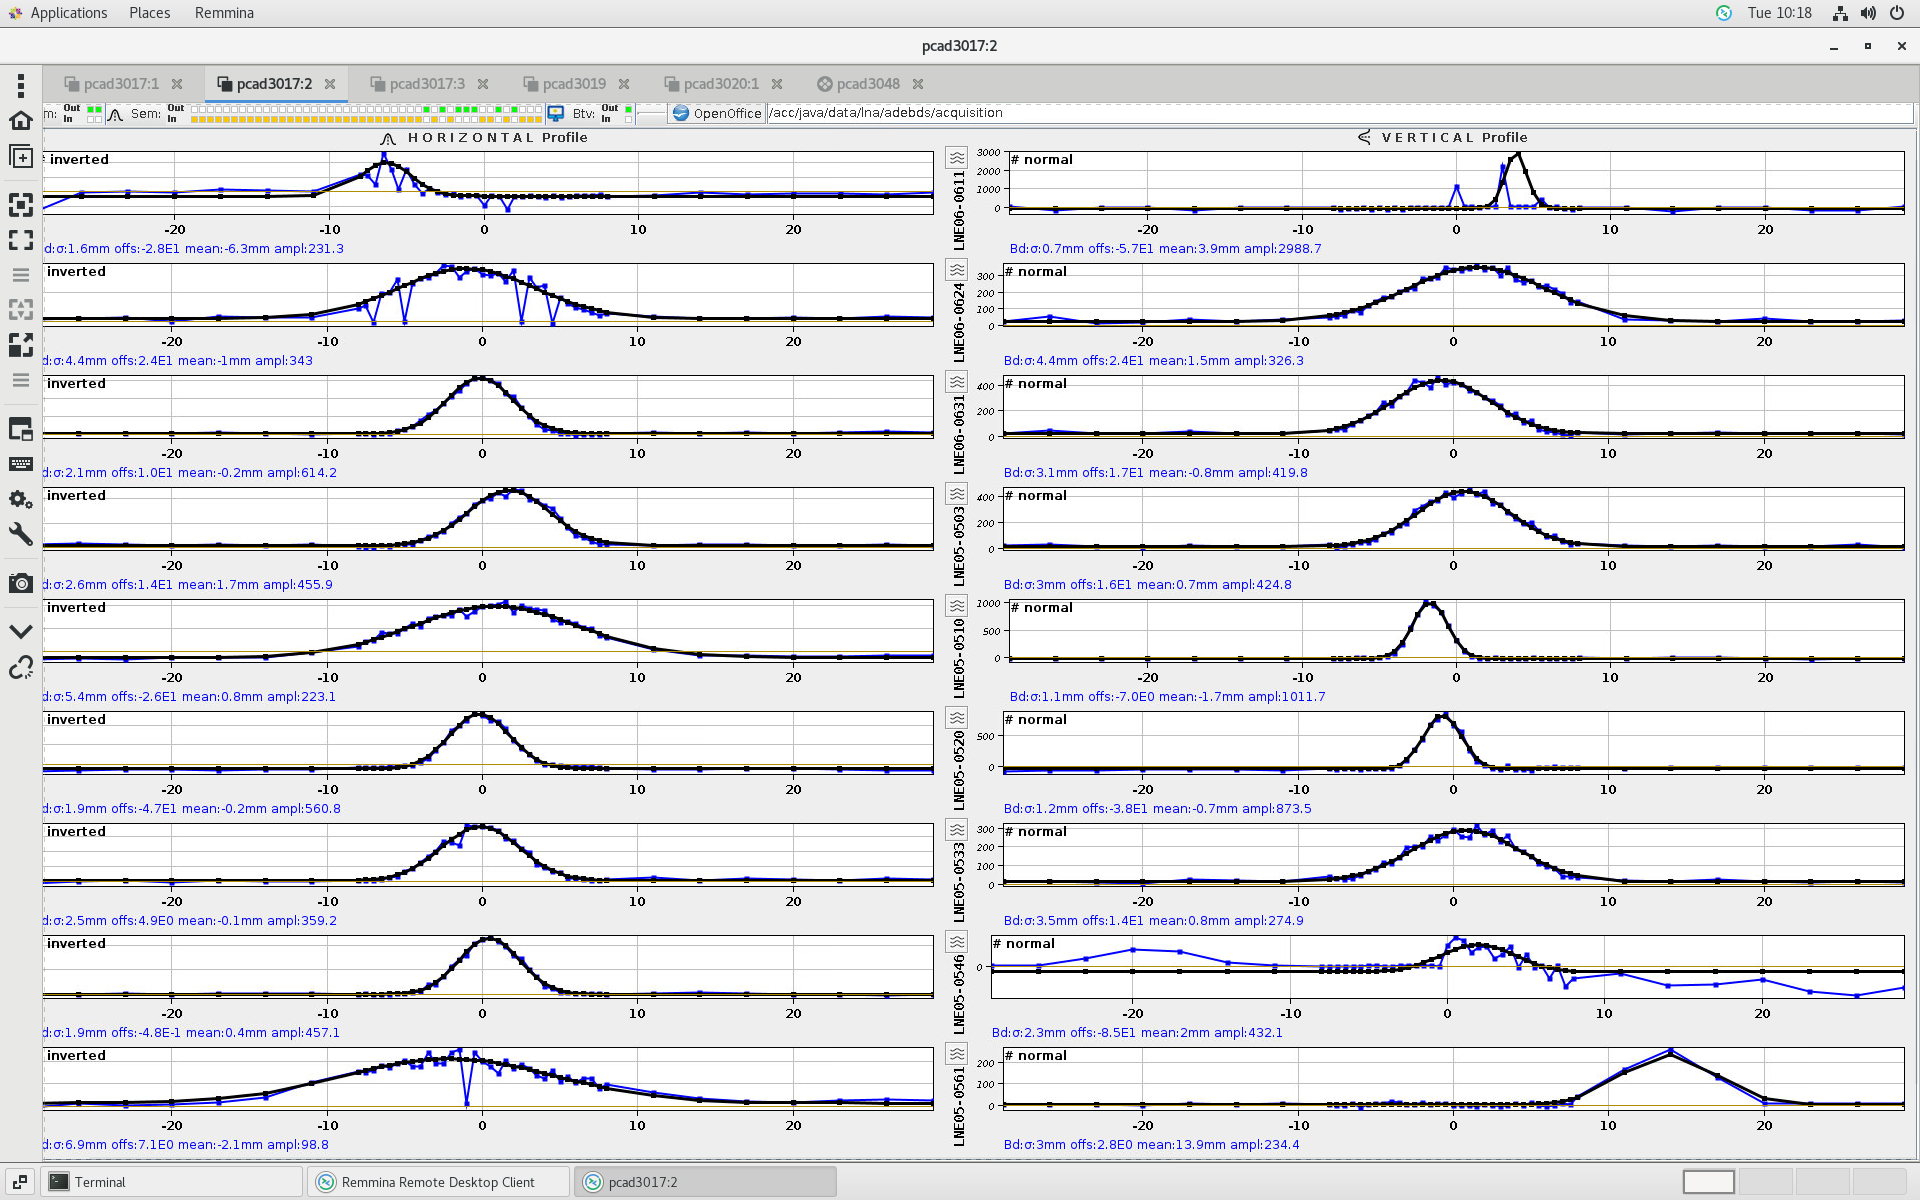Toggle the keyboard grab icon
The width and height of the screenshot is (1920, 1200).
(20, 464)
